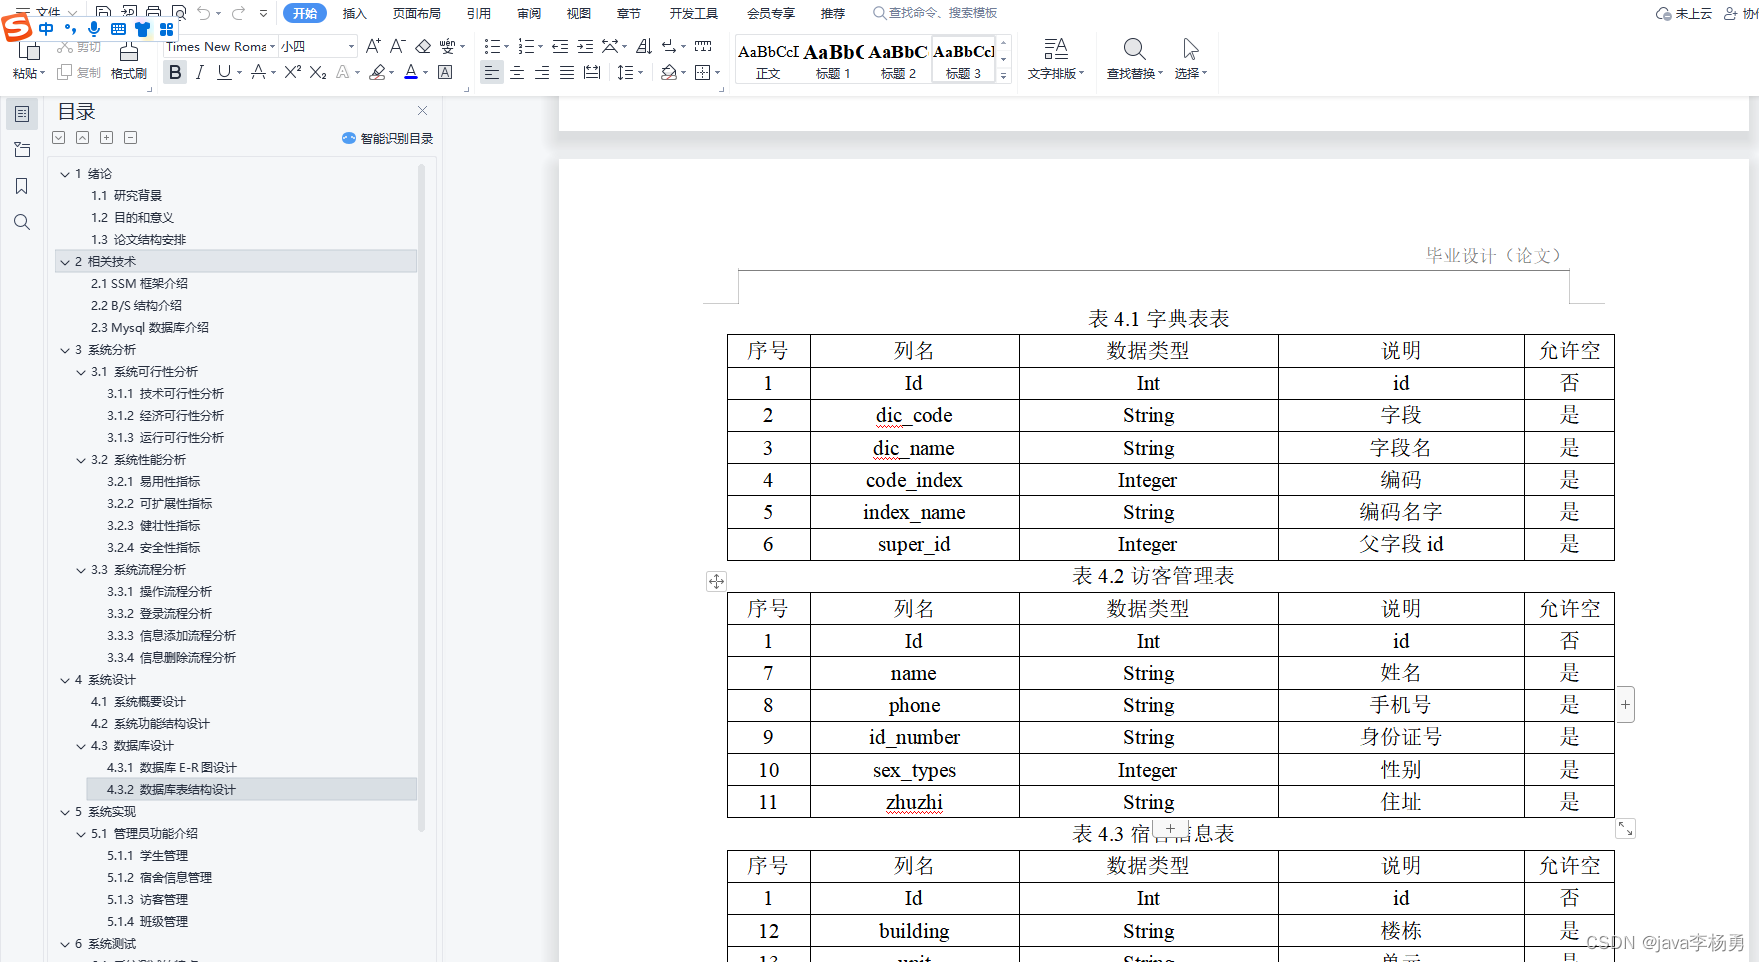Apply justified text alignment
The height and width of the screenshot is (962, 1759).
pos(567,72)
